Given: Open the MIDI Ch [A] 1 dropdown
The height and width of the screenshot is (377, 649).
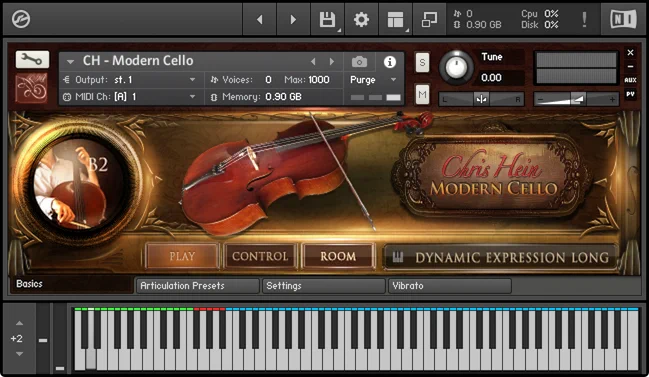Looking at the screenshot, I should point(131,97).
